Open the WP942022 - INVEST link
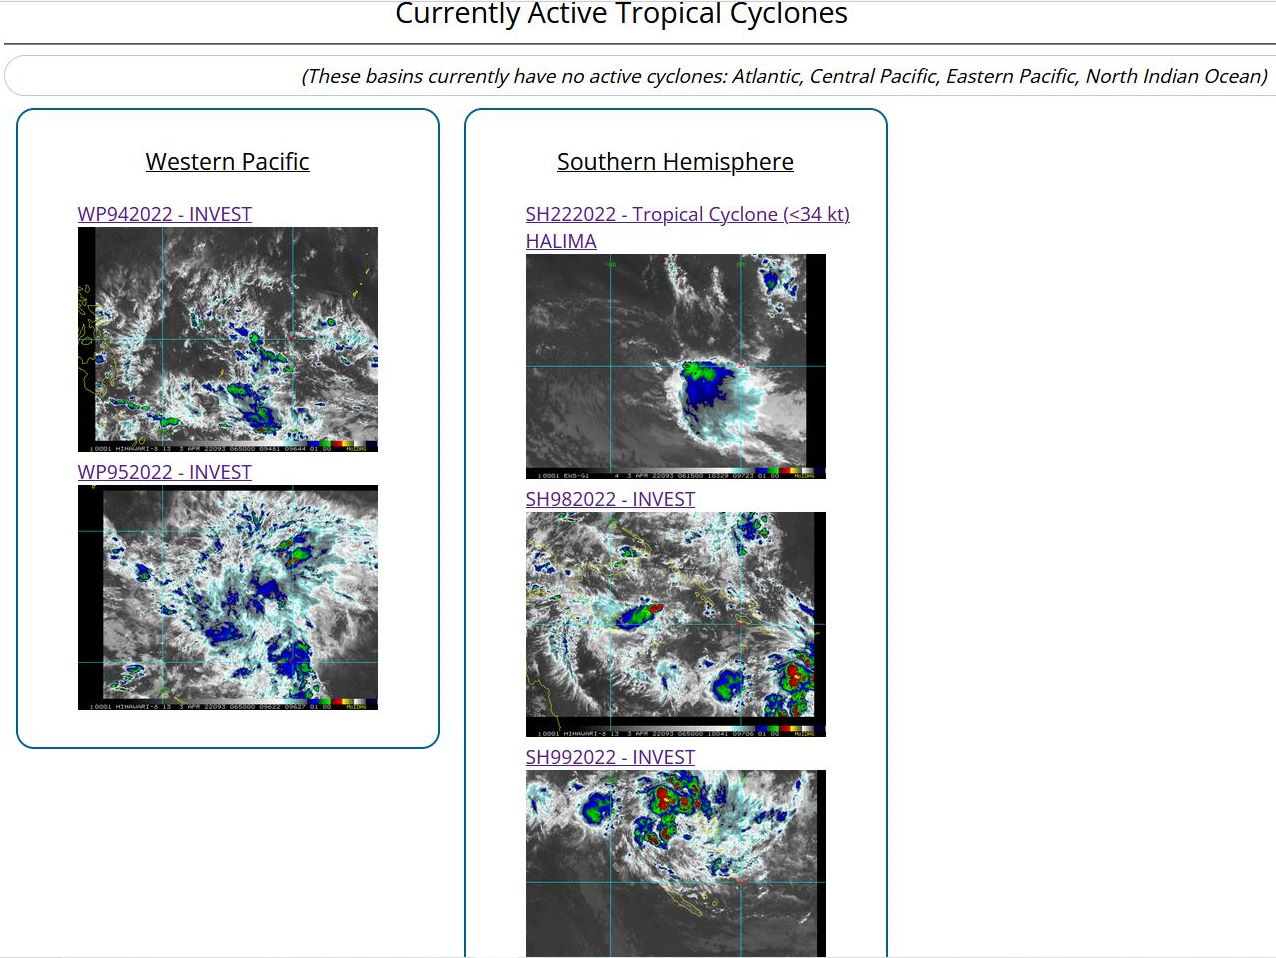Viewport: 1276px width, 958px height. pos(165,214)
